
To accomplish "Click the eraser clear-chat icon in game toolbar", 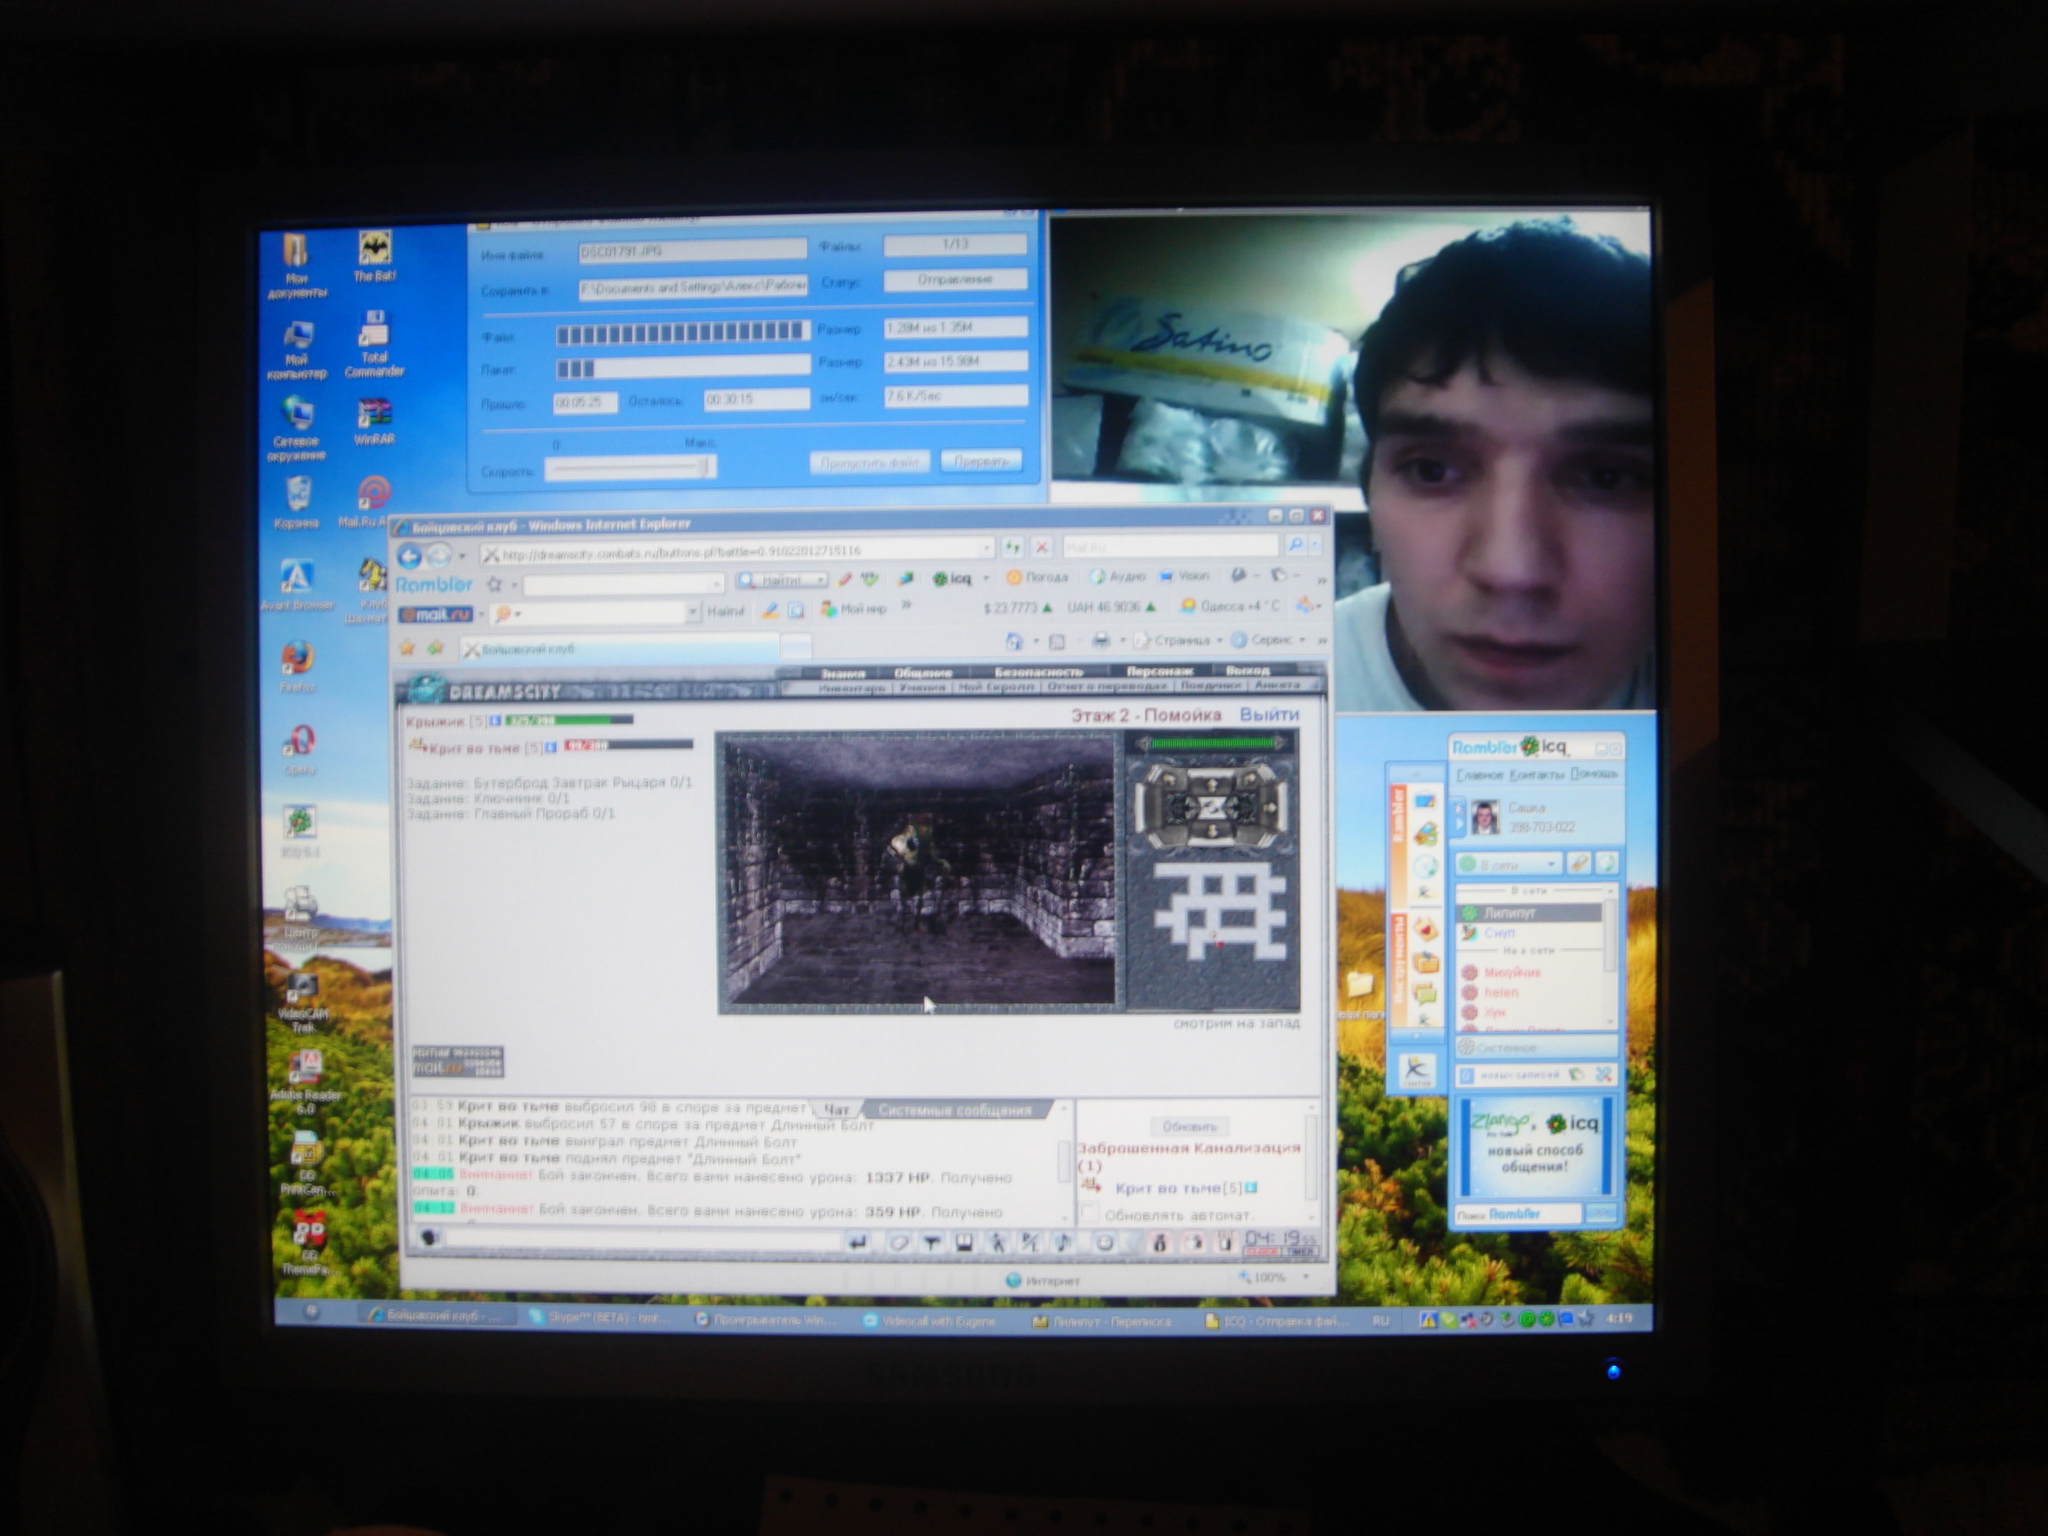I will [899, 1242].
